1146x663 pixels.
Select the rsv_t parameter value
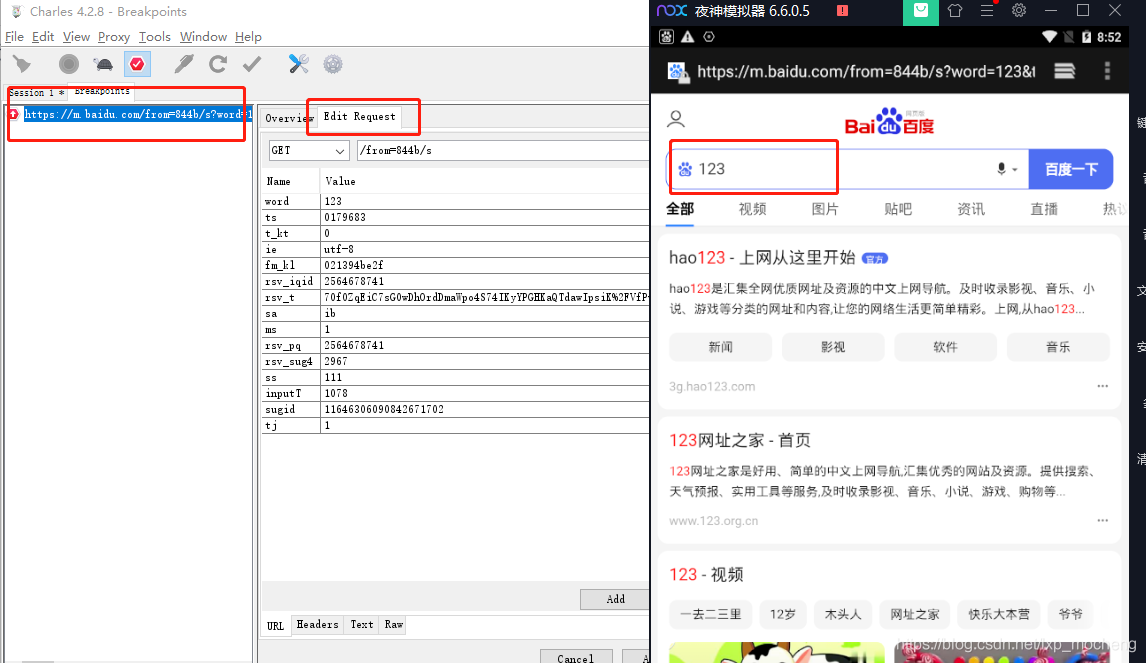click(485, 298)
